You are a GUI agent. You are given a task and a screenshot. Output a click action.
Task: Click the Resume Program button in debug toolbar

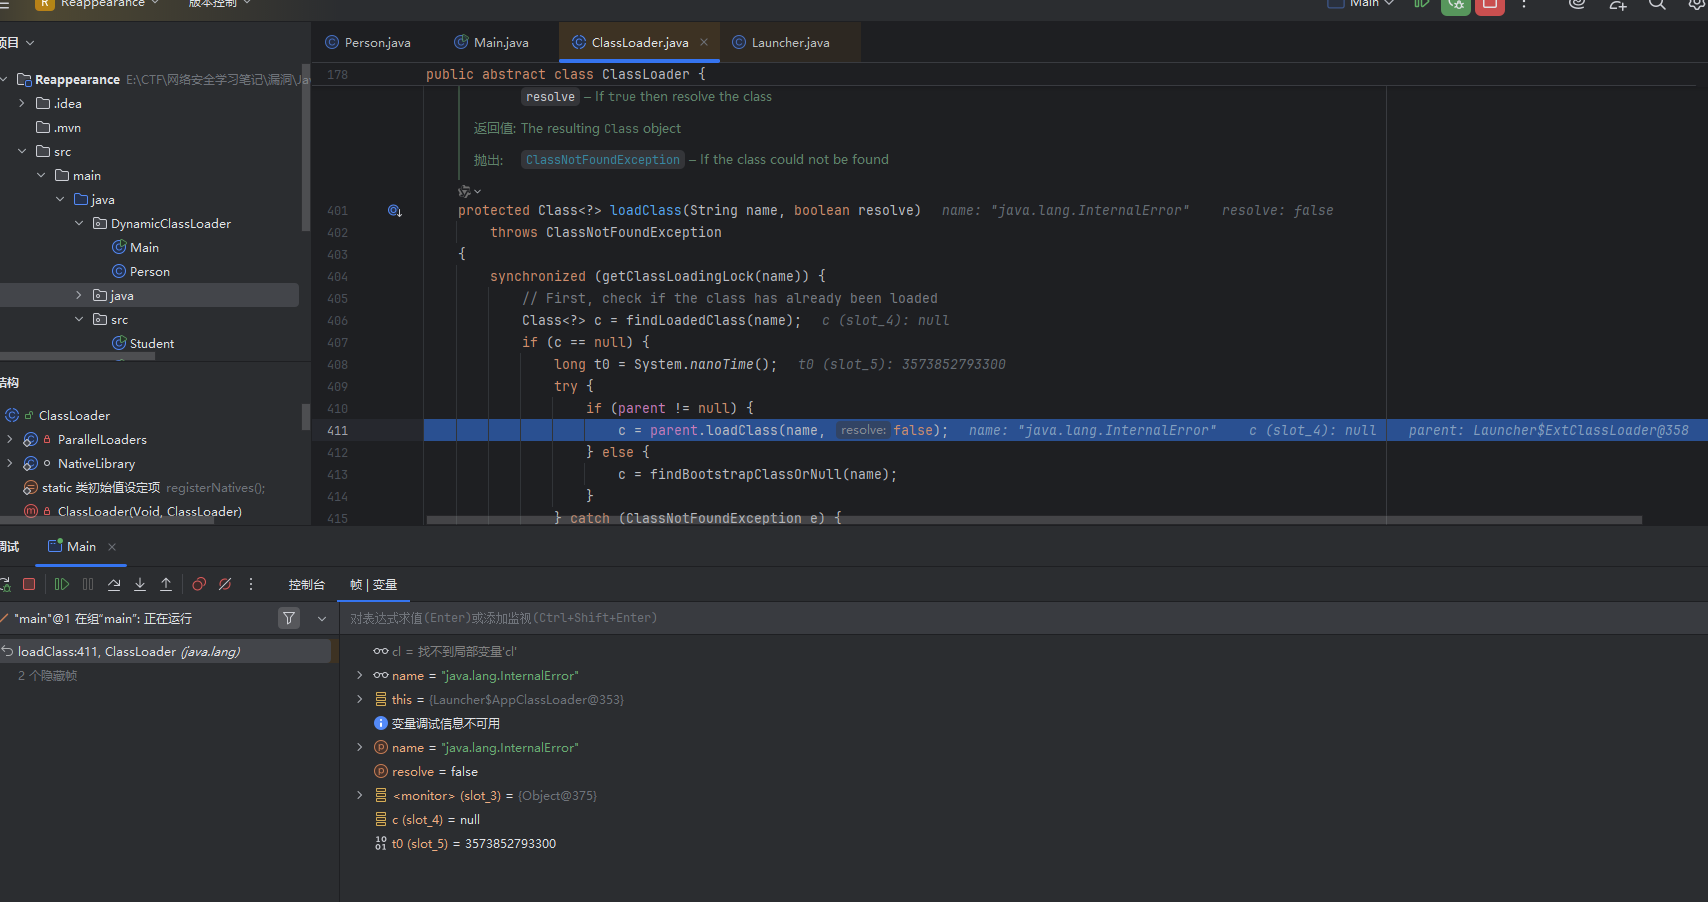[62, 584]
